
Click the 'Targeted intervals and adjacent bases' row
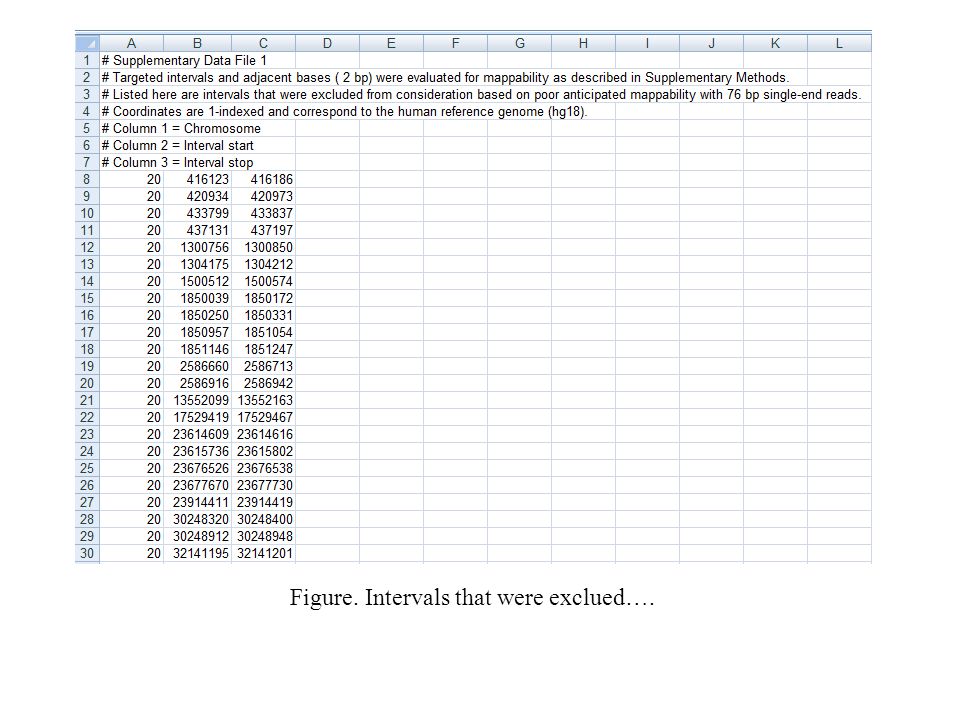[x=445, y=77]
